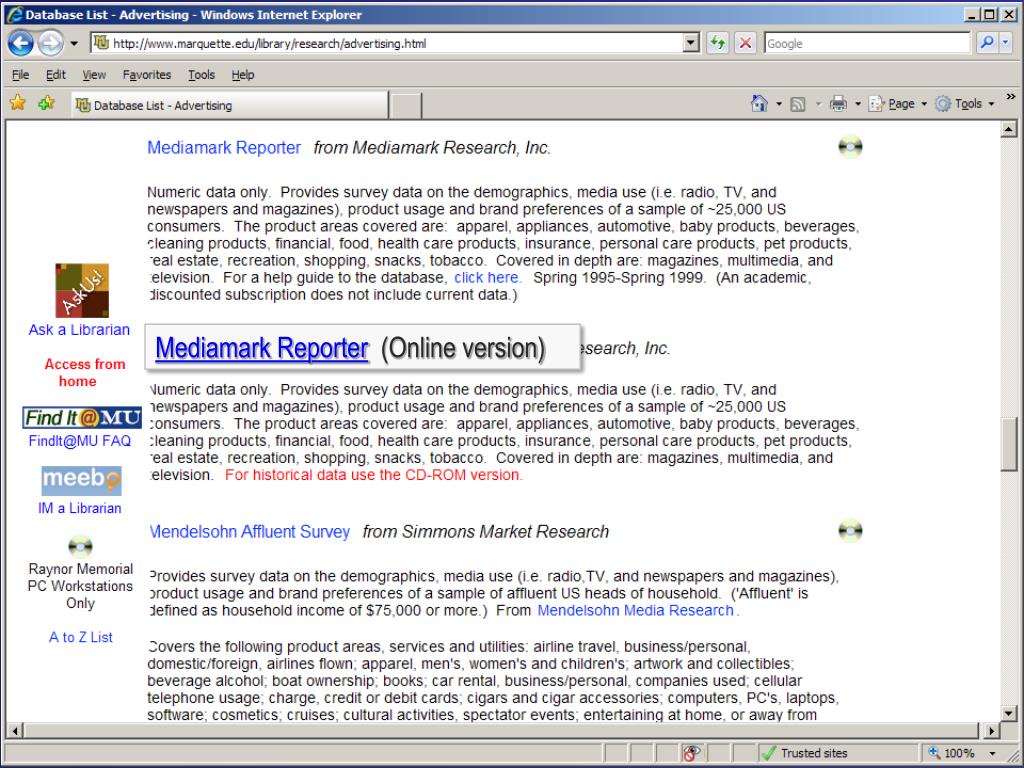Click the sidebar CD icon above Raynor Memorial
1024x768 pixels.
tap(80, 546)
